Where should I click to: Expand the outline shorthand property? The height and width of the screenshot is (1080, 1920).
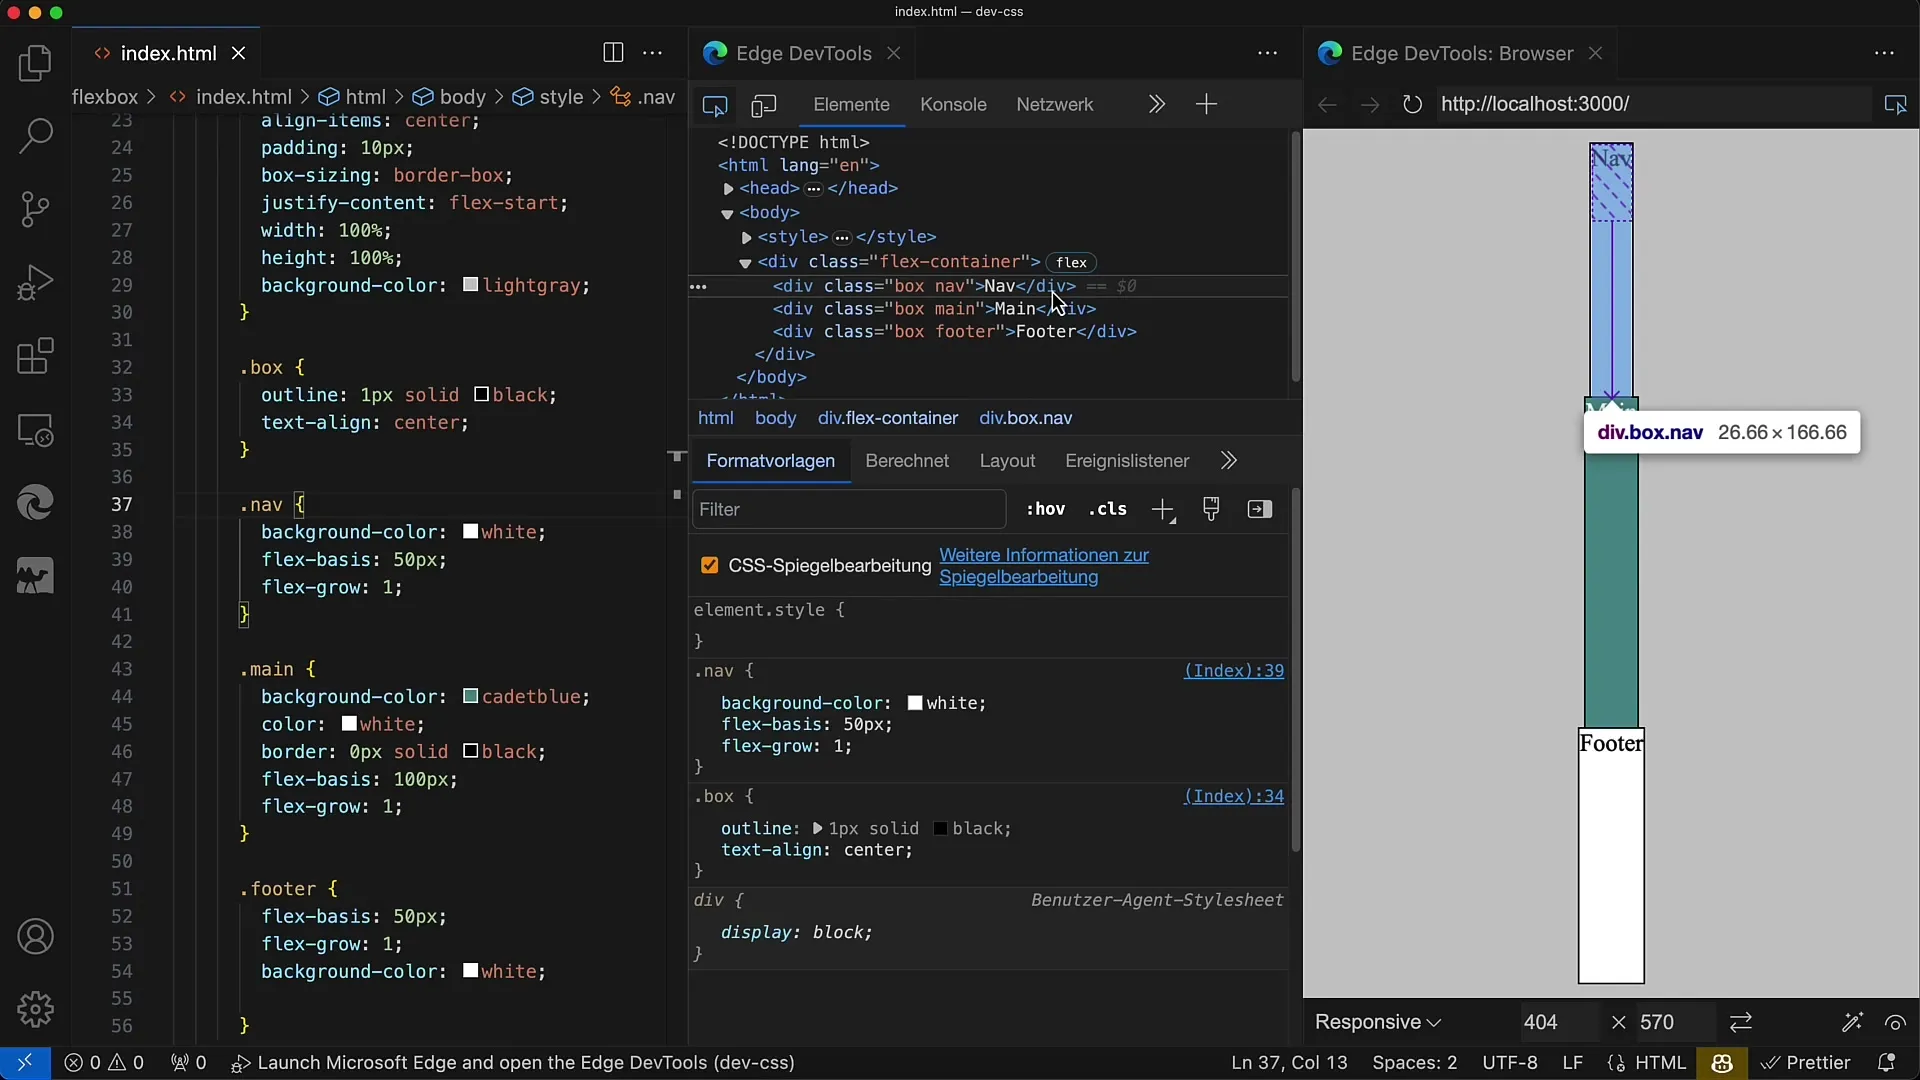pyautogui.click(x=817, y=829)
